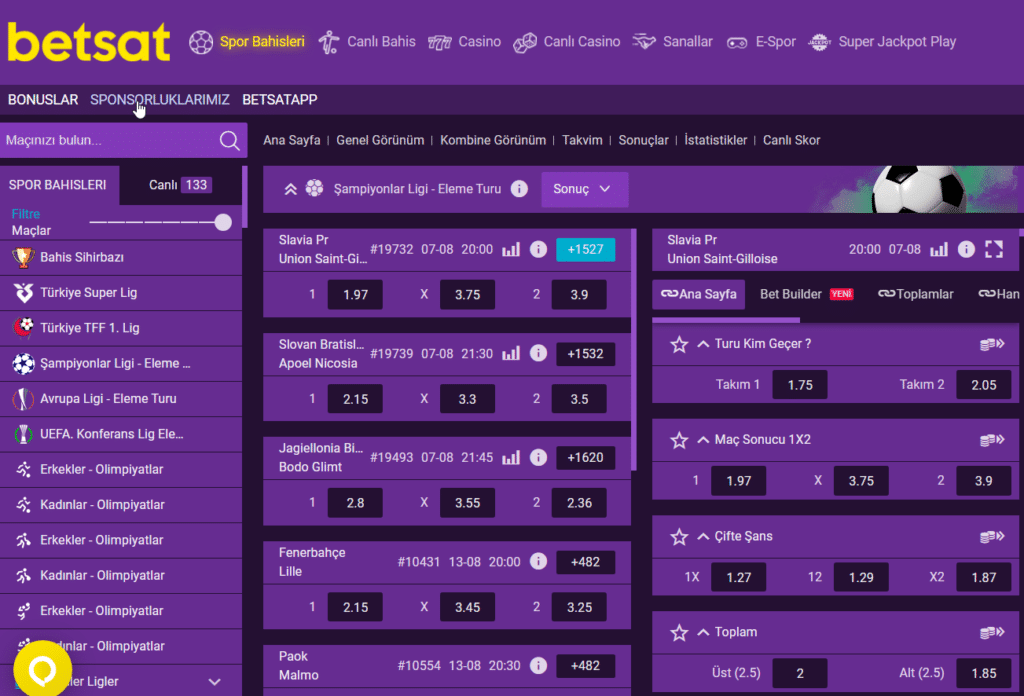Select draw odds 3.3 for Slovan Bratislava match
The height and width of the screenshot is (696, 1024).
[467, 399]
